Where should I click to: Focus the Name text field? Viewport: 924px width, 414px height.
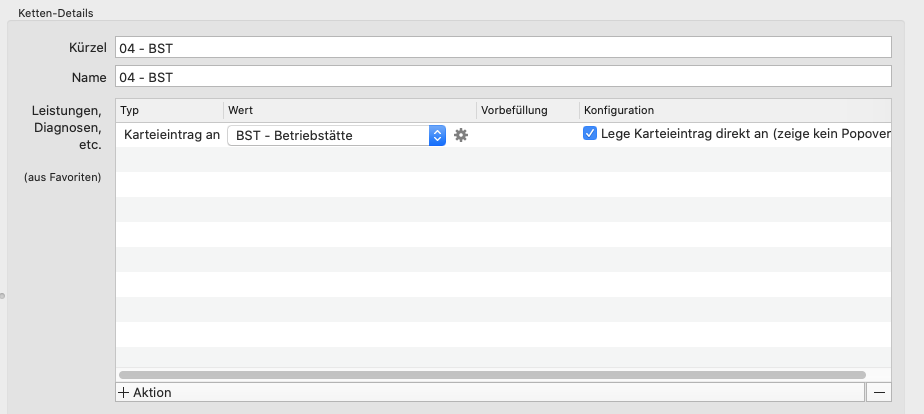tap(503, 76)
